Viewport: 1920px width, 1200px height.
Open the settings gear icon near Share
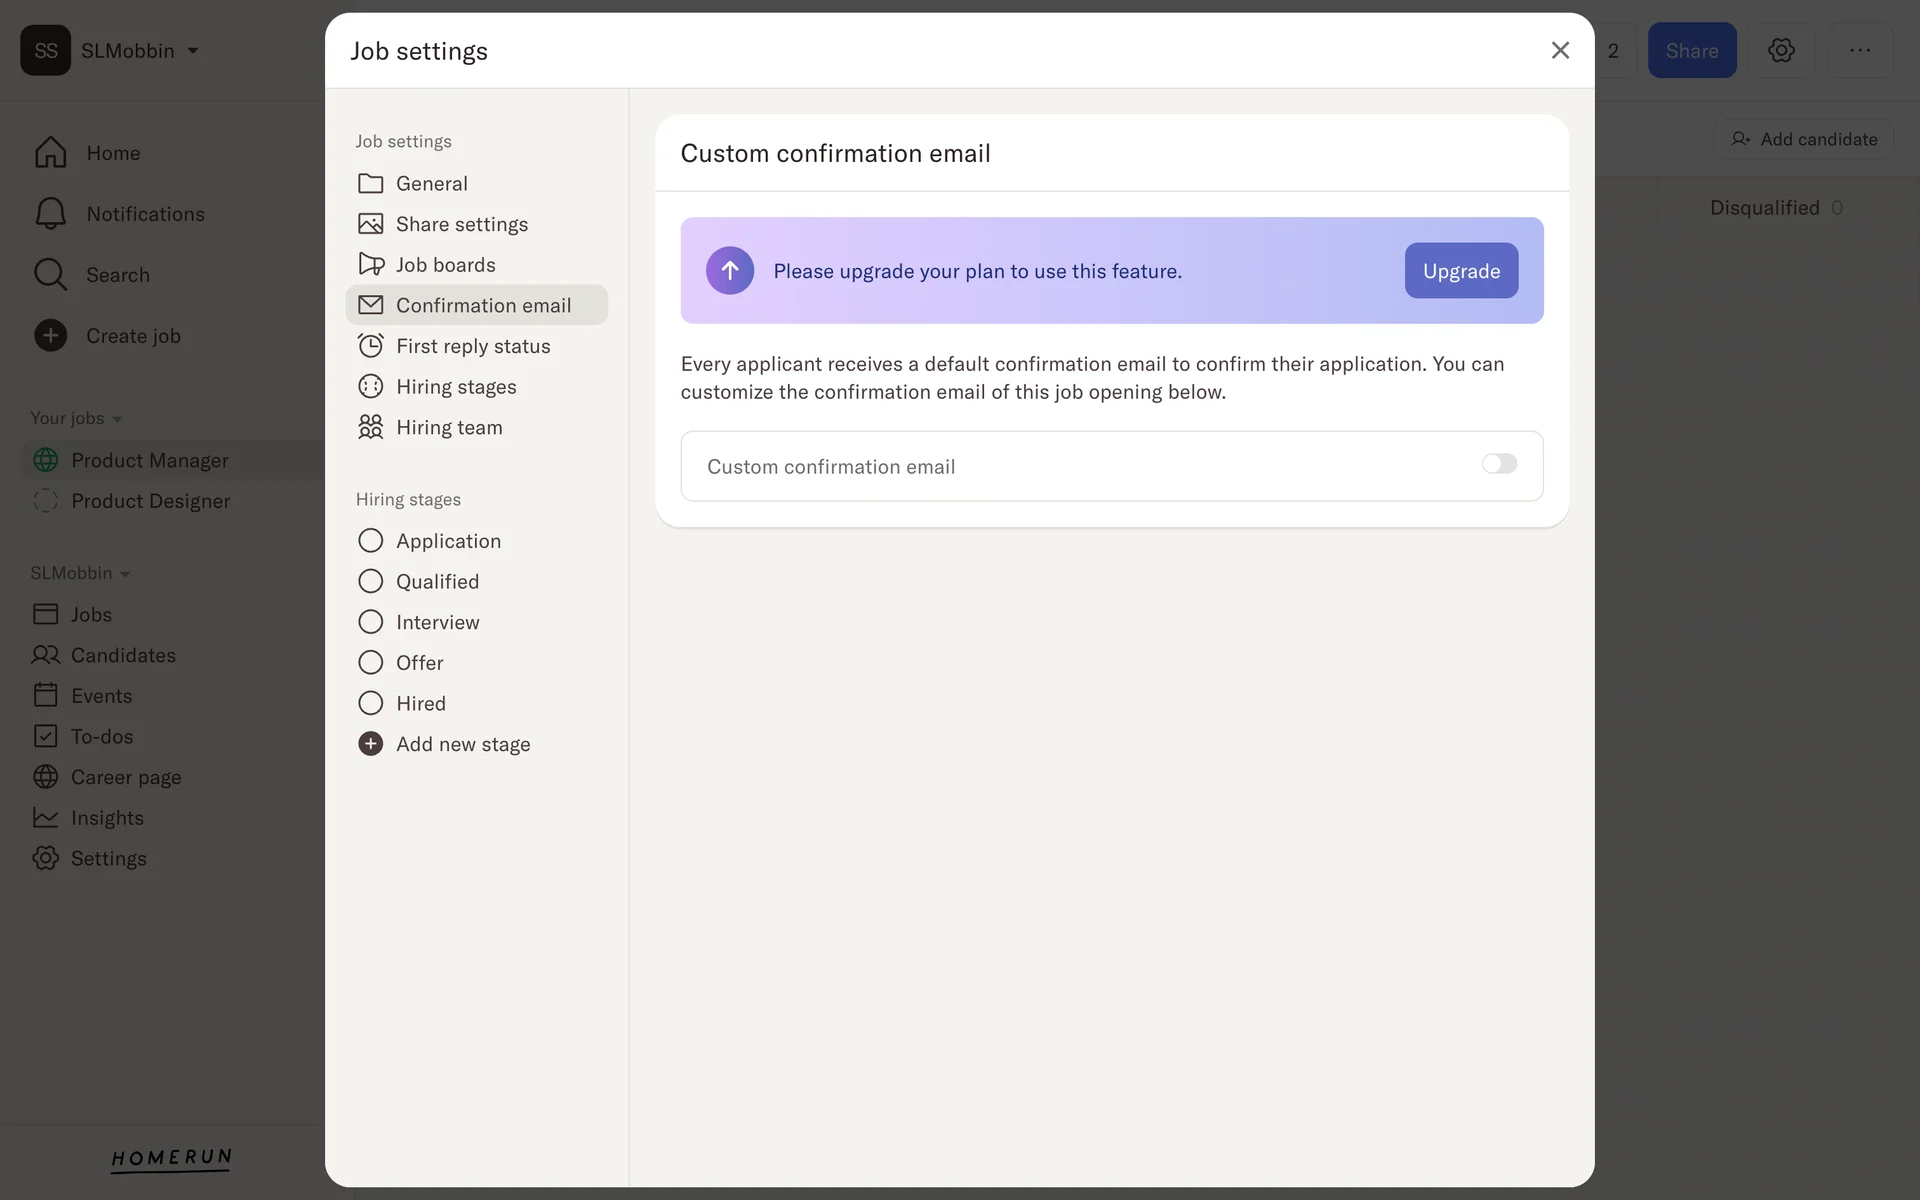click(1780, 50)
